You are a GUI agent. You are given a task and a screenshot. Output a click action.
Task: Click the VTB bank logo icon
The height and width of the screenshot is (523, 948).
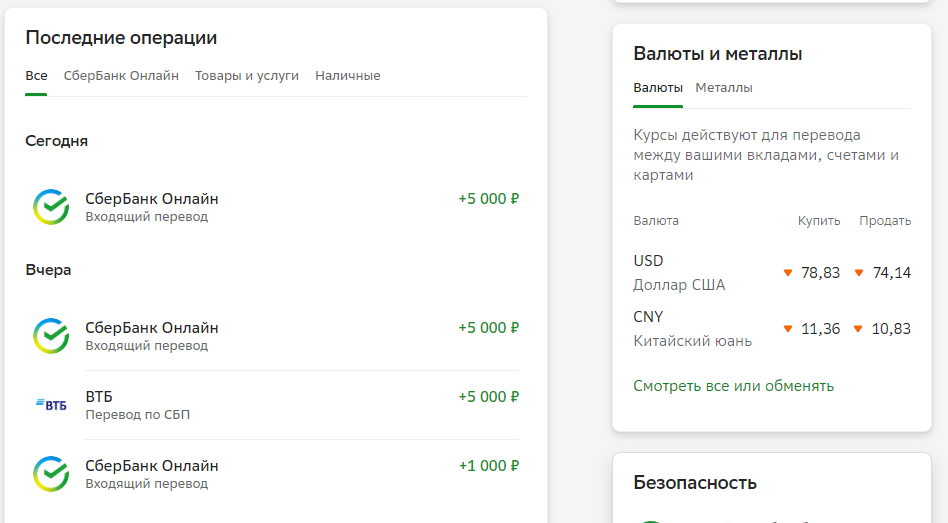click(51, 404)
